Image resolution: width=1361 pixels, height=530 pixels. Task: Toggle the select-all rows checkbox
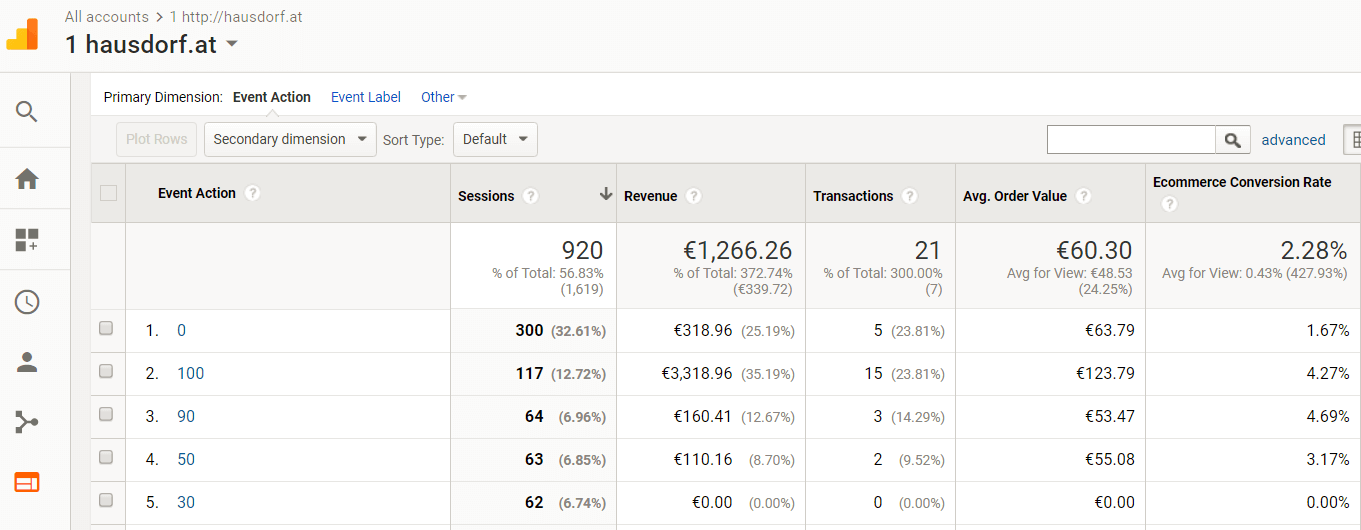[x=108, y=193]
